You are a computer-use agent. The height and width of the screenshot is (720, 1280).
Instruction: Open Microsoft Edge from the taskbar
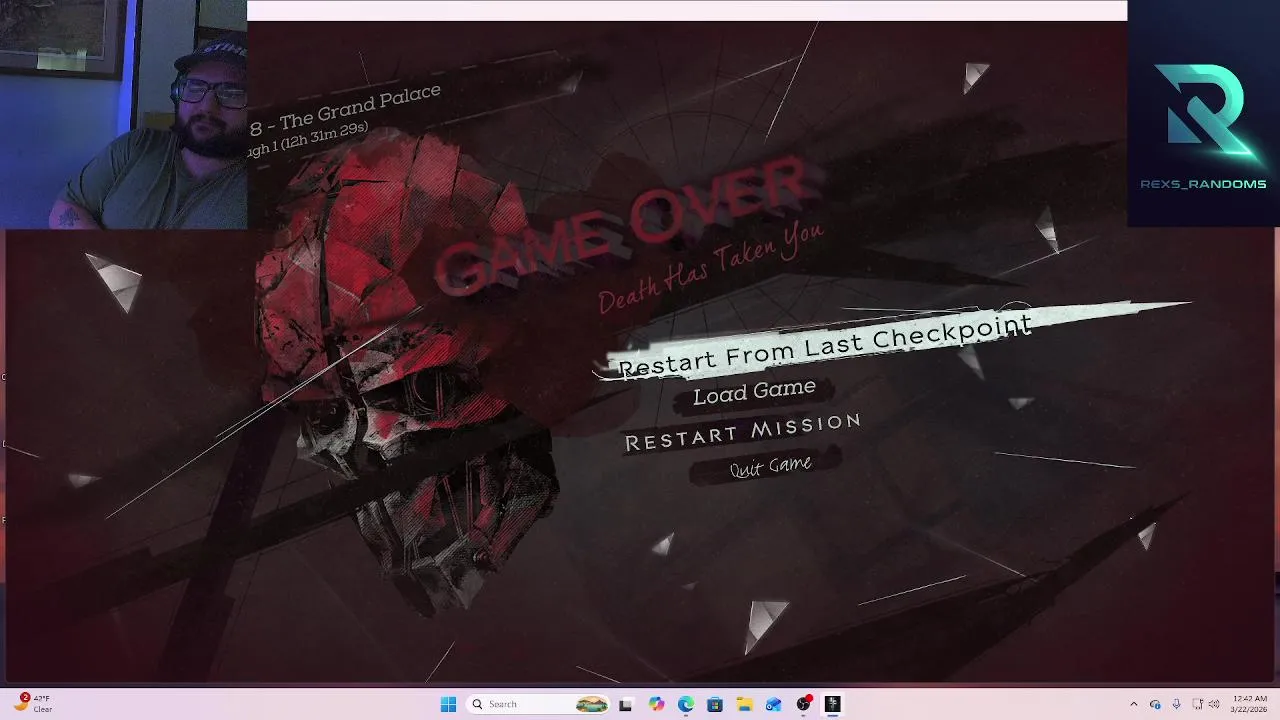[686, 704]
